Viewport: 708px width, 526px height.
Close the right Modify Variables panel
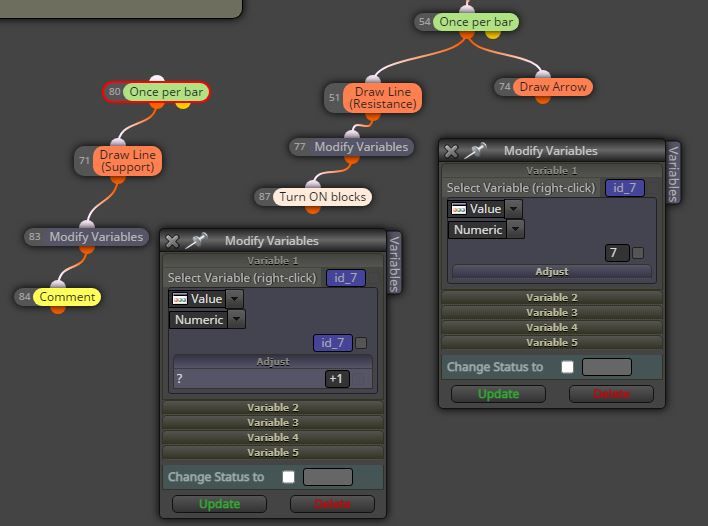point(451,151)
